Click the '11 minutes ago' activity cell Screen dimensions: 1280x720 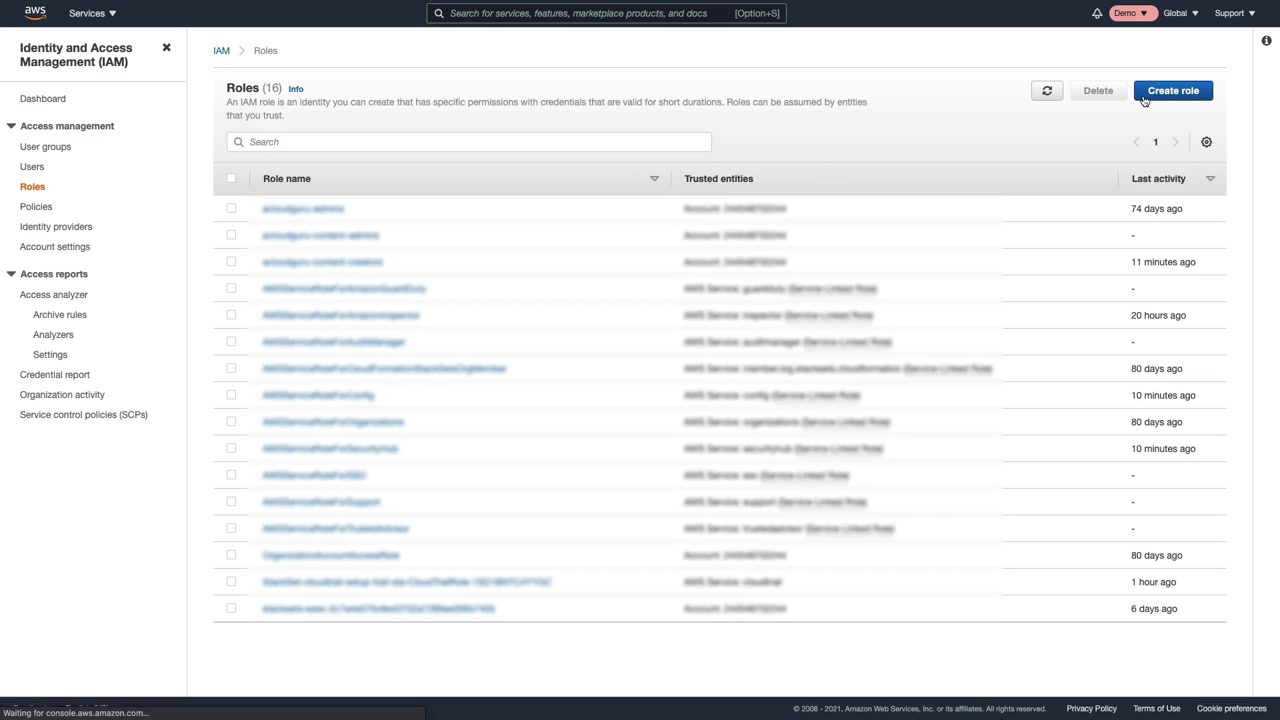(1163, 262)
